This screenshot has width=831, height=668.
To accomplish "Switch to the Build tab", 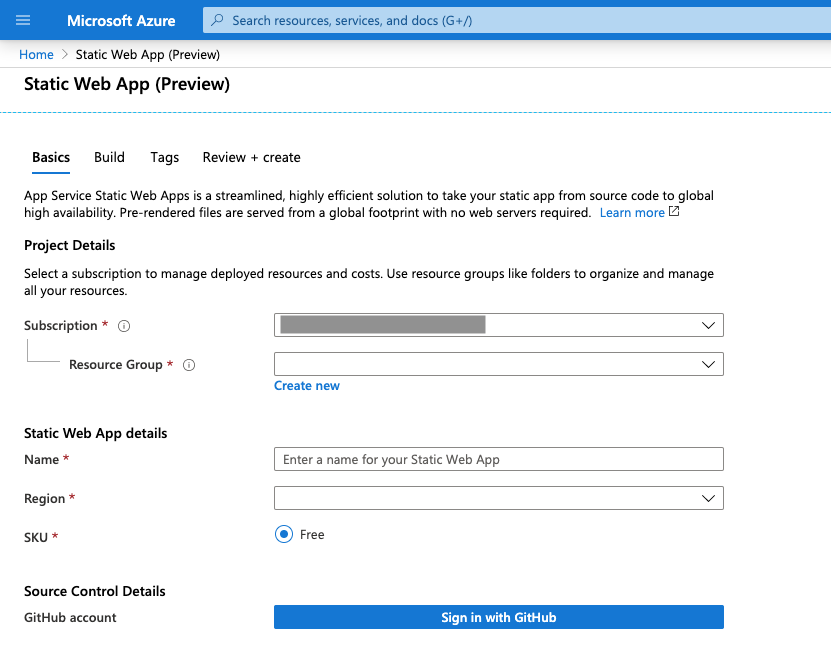I will pyautogui.click(x=109, y=157).
